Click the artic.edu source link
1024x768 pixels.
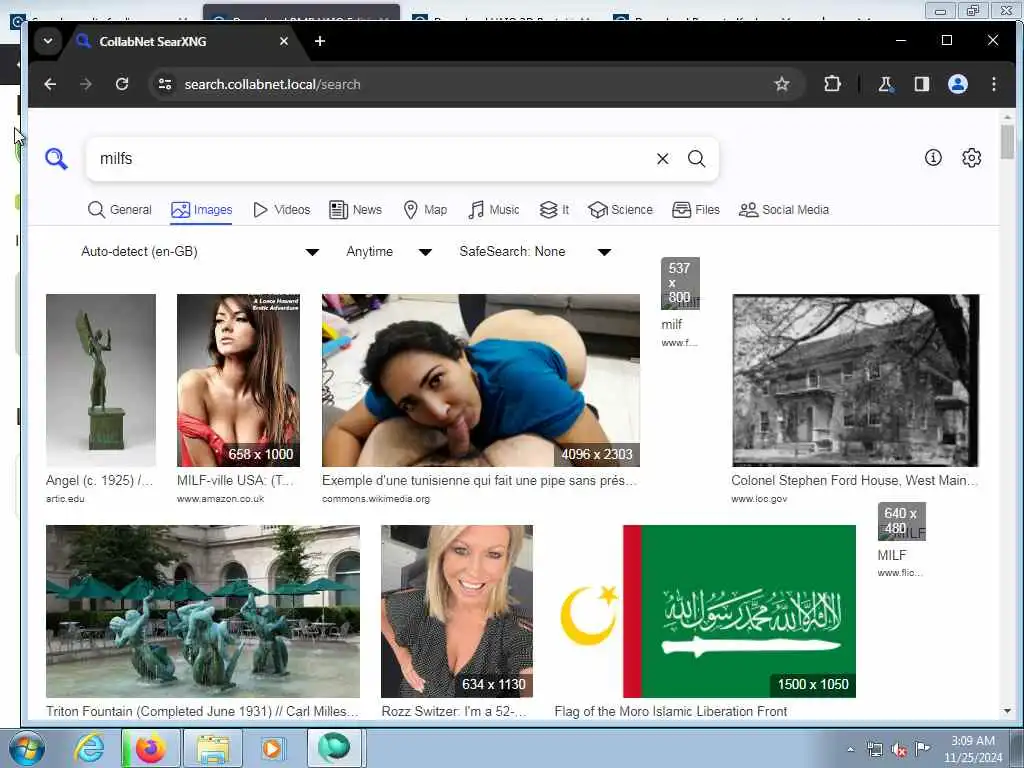[x=65, y=499]
